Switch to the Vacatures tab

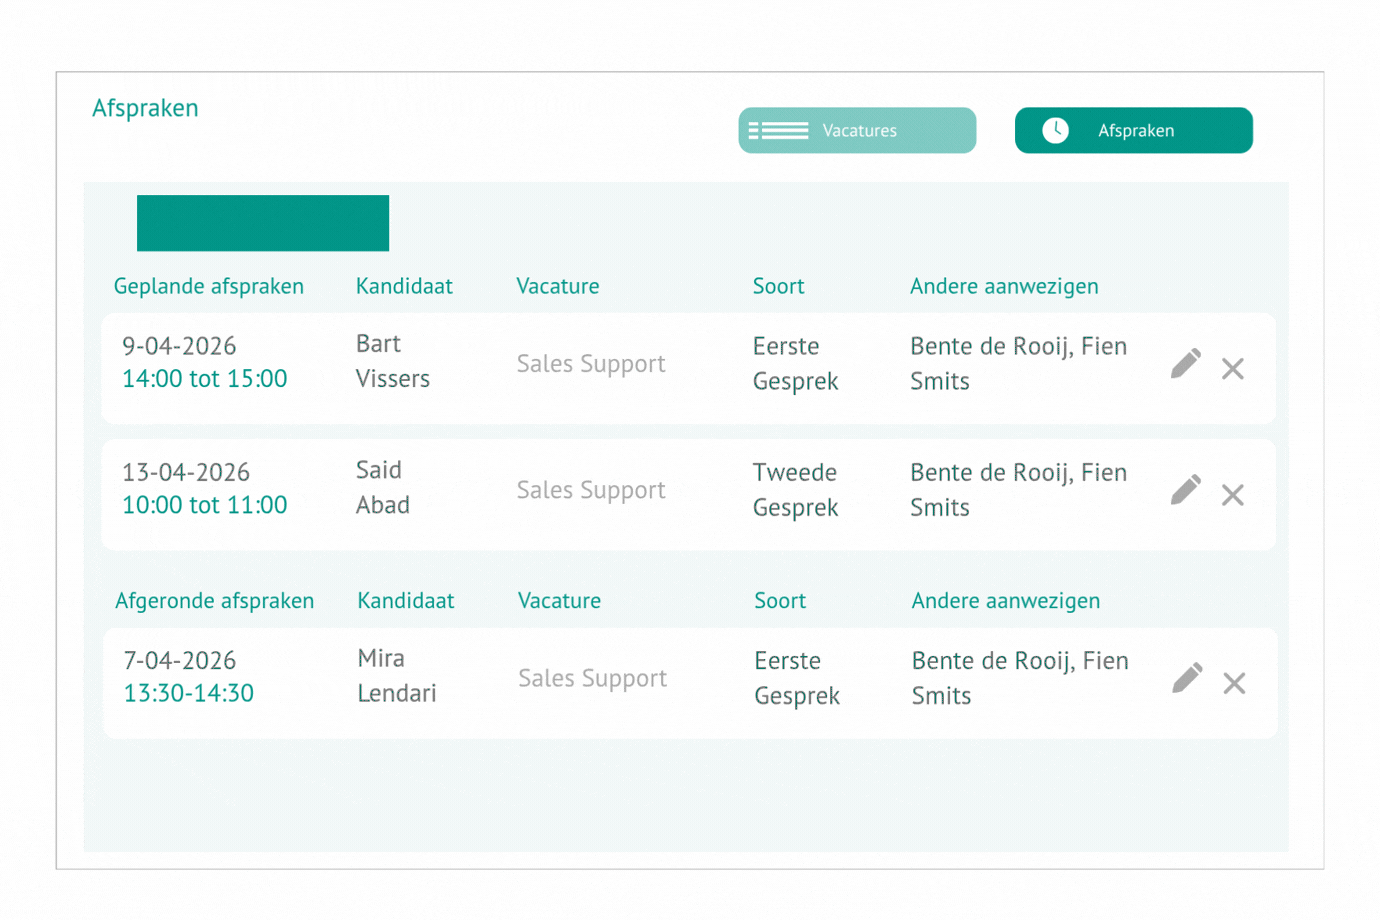[x=857, y=131]
